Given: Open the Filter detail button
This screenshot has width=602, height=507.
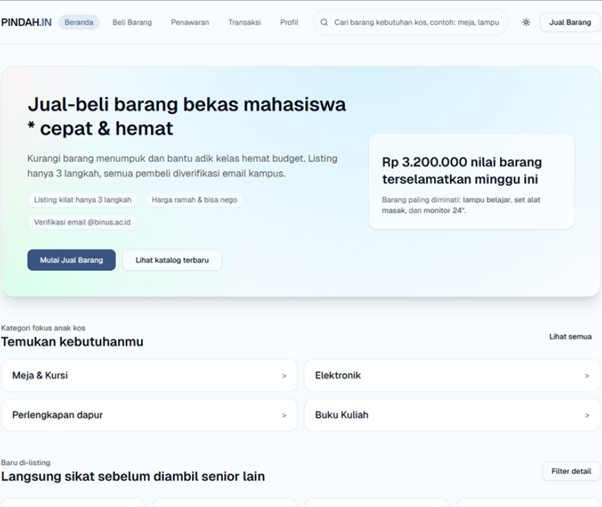Looking at the screenshot, I should [x=571, y=471].
